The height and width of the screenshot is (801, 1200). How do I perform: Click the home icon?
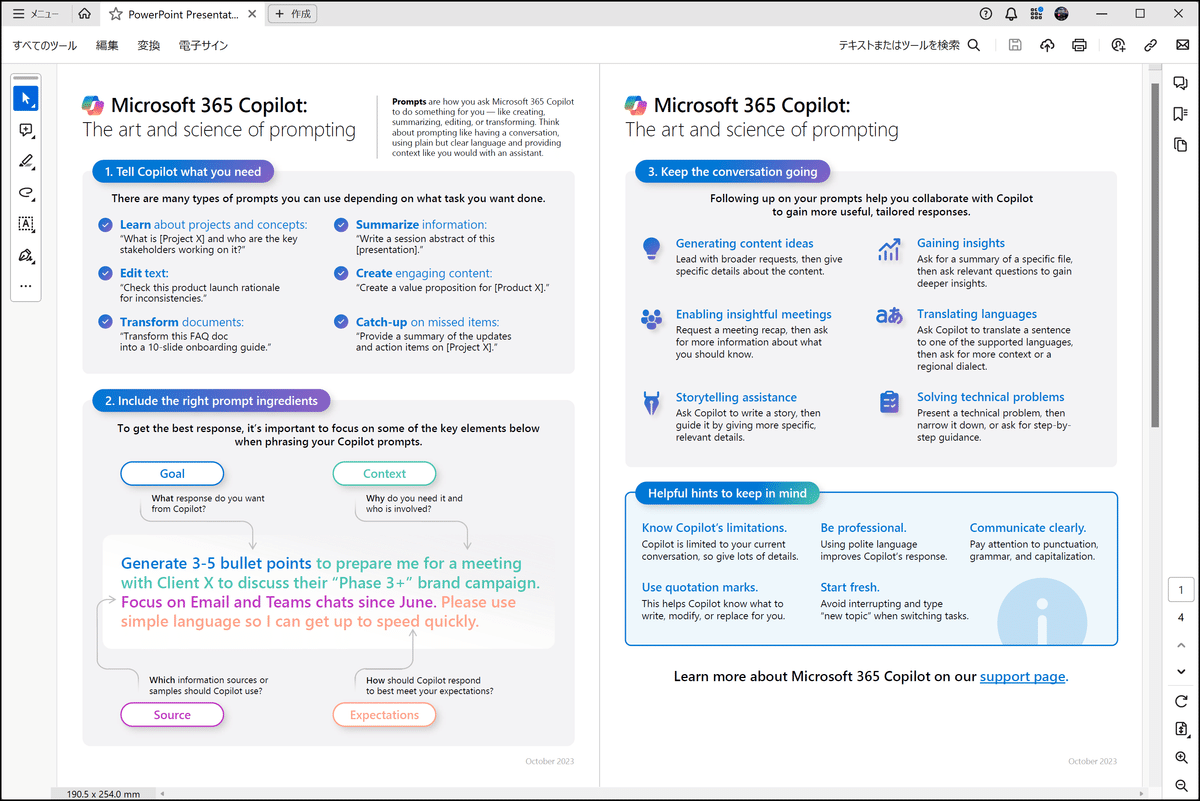85,14
